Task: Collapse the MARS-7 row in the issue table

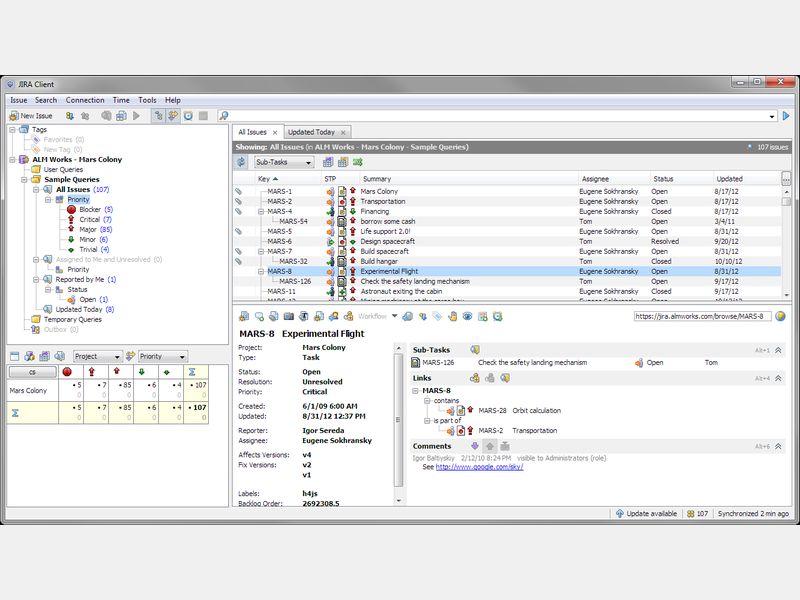Action: 261,252
